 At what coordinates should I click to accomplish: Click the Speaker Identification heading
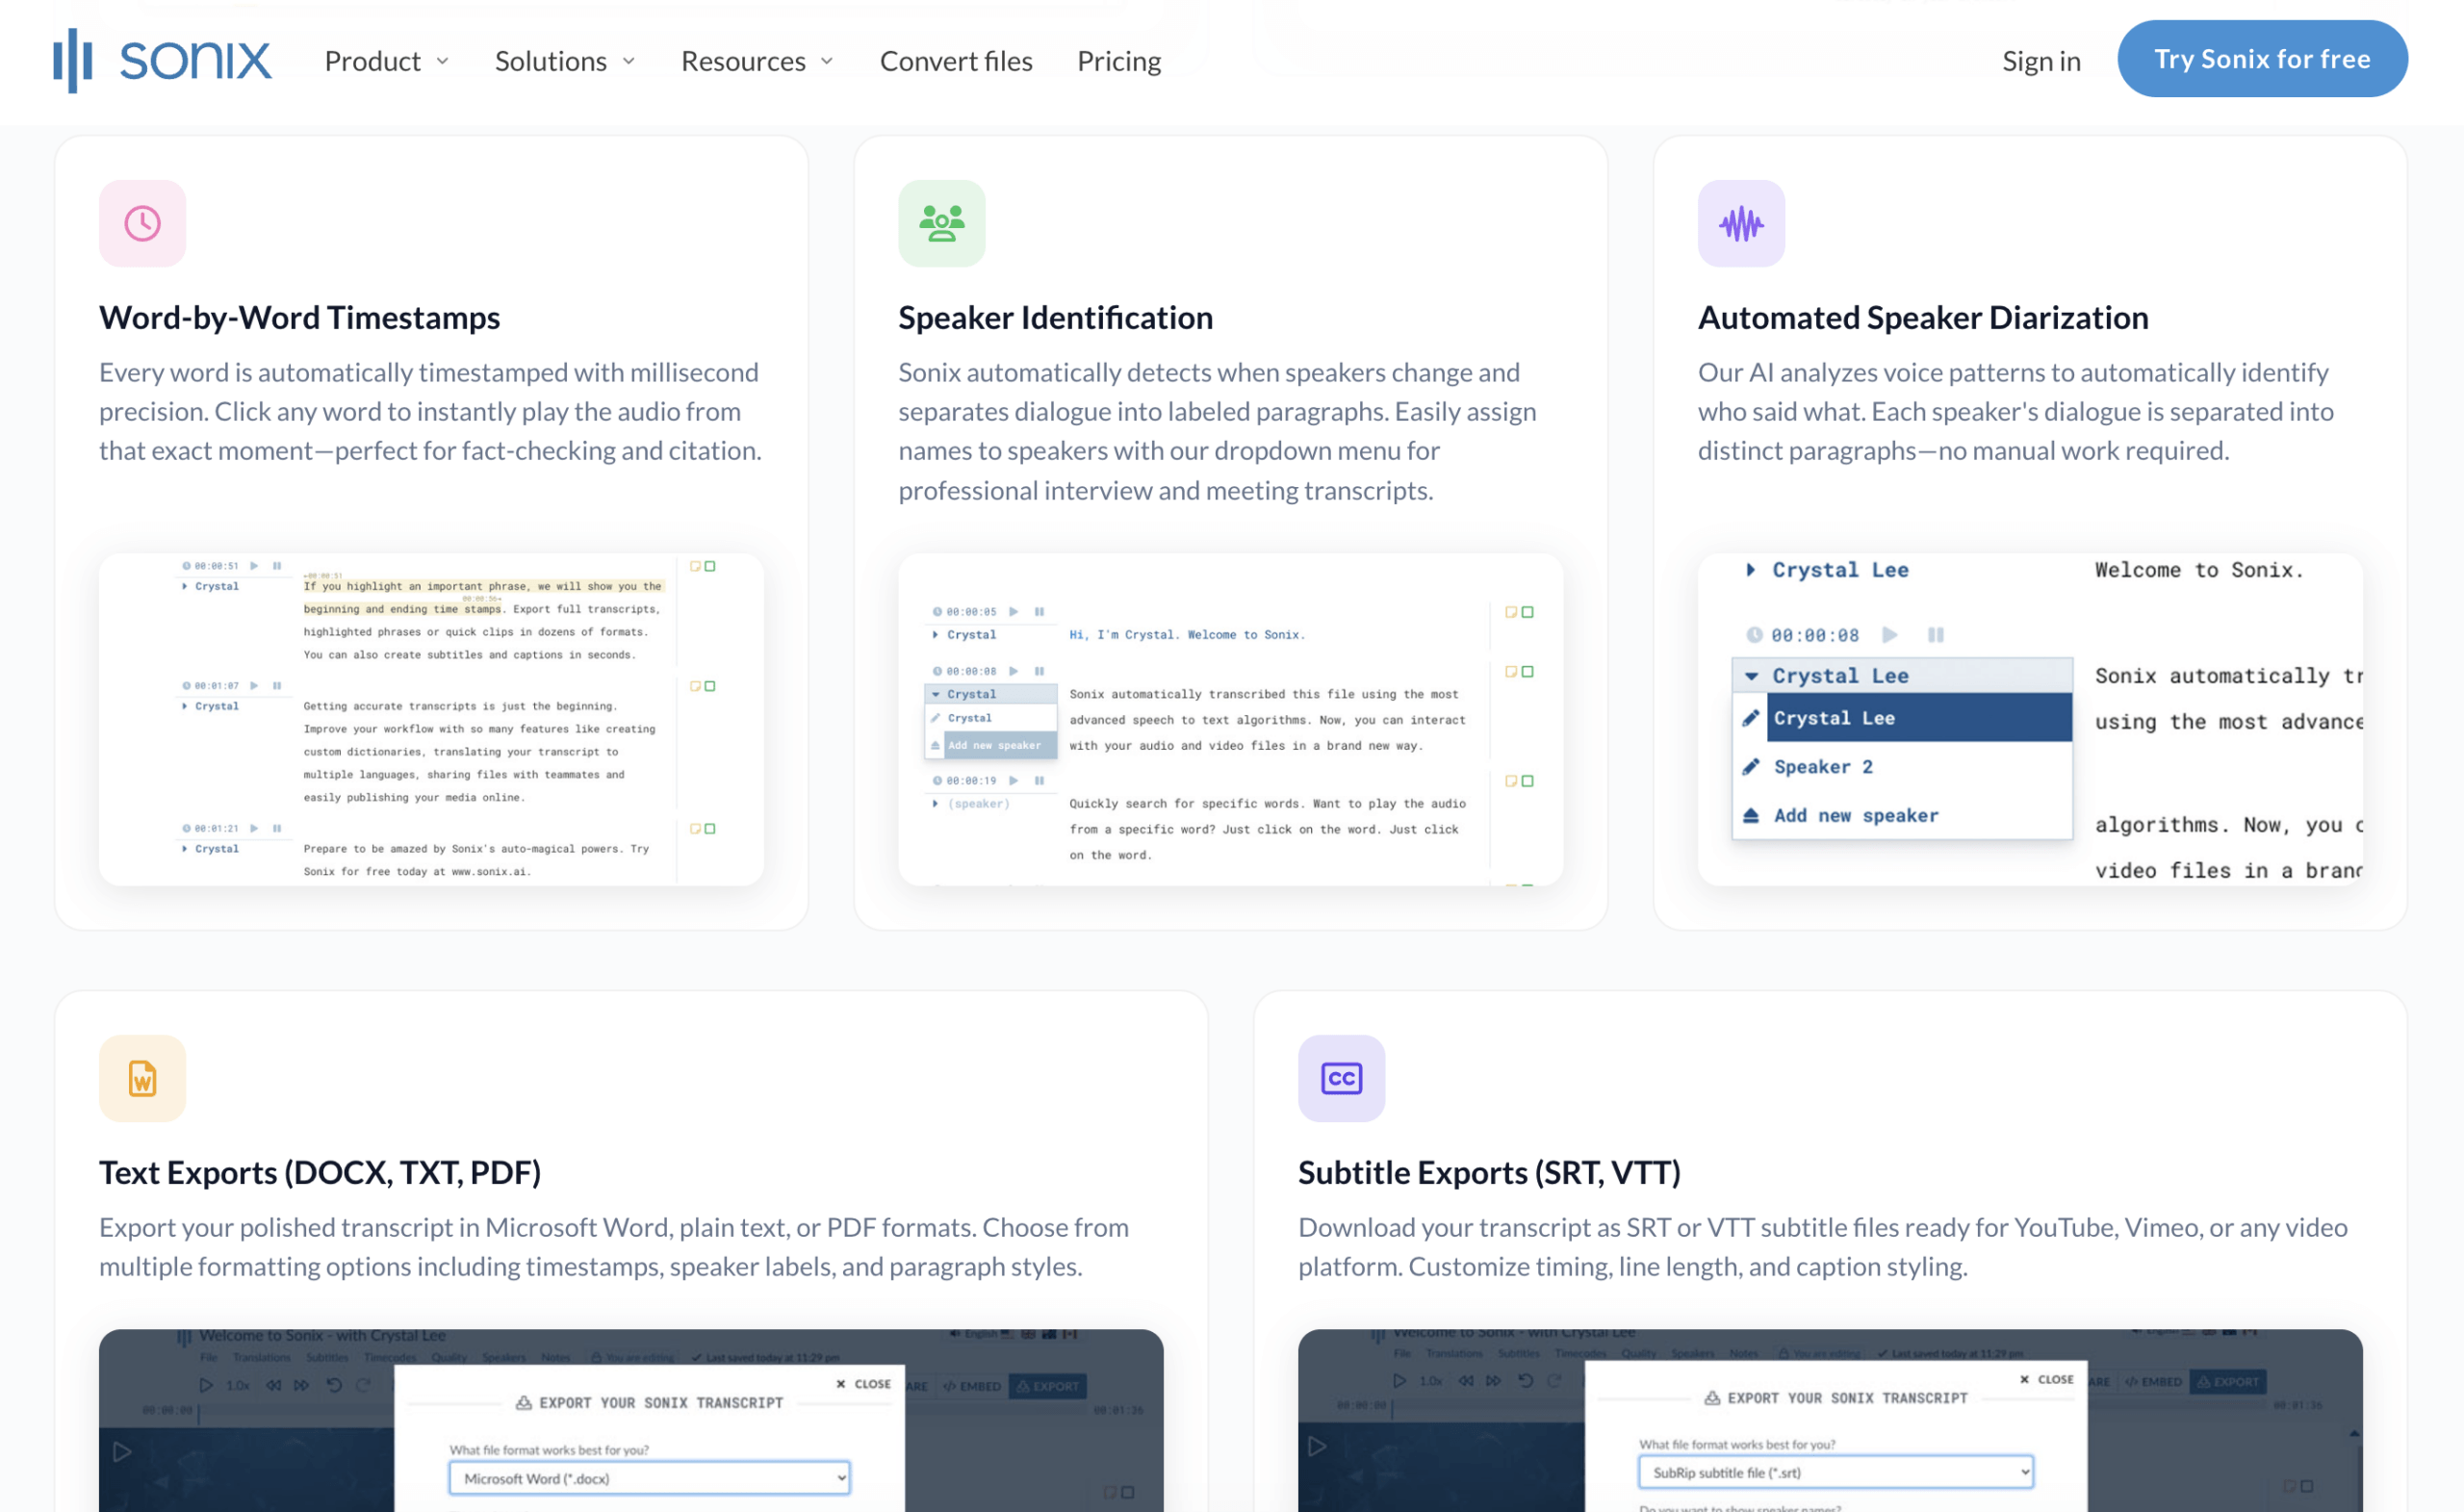[1056, 318]
